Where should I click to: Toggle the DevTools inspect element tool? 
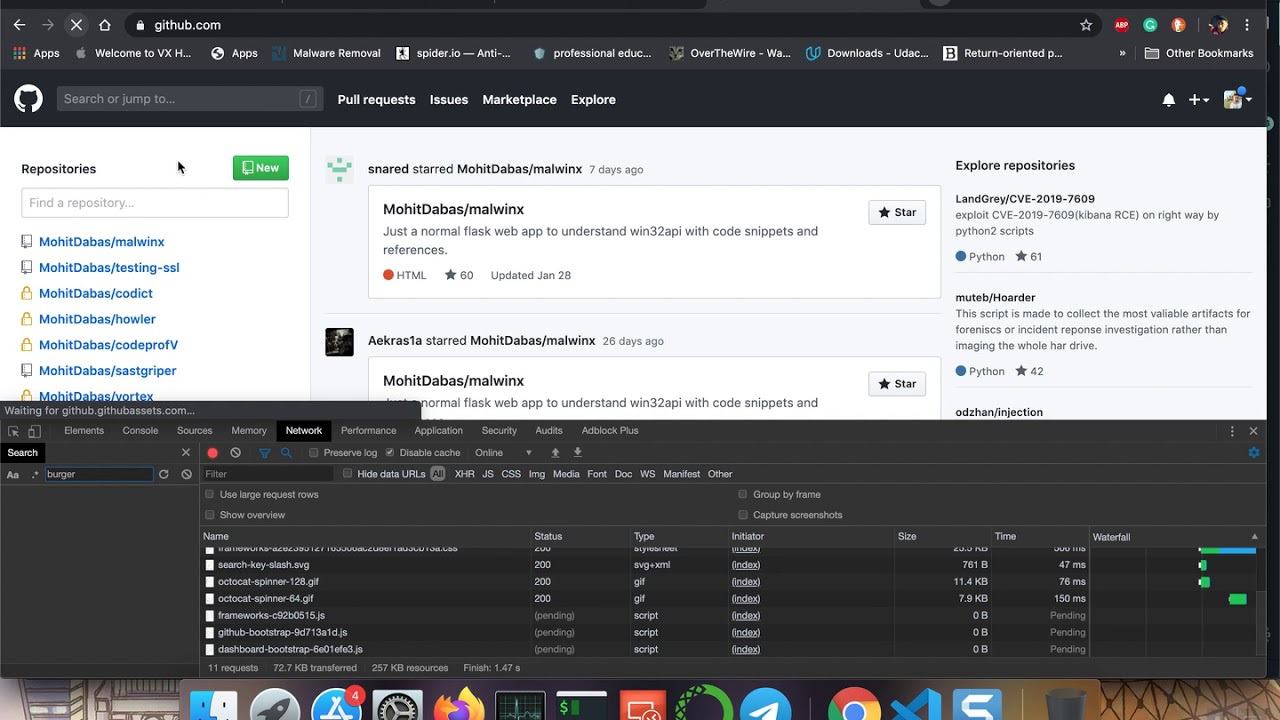13,431
